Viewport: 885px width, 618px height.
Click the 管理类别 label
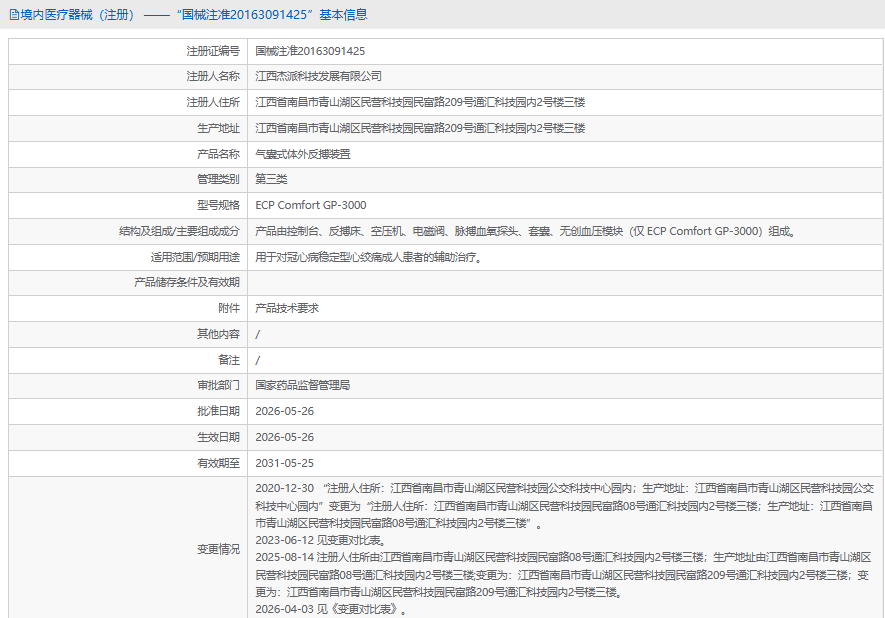(218, 179)
